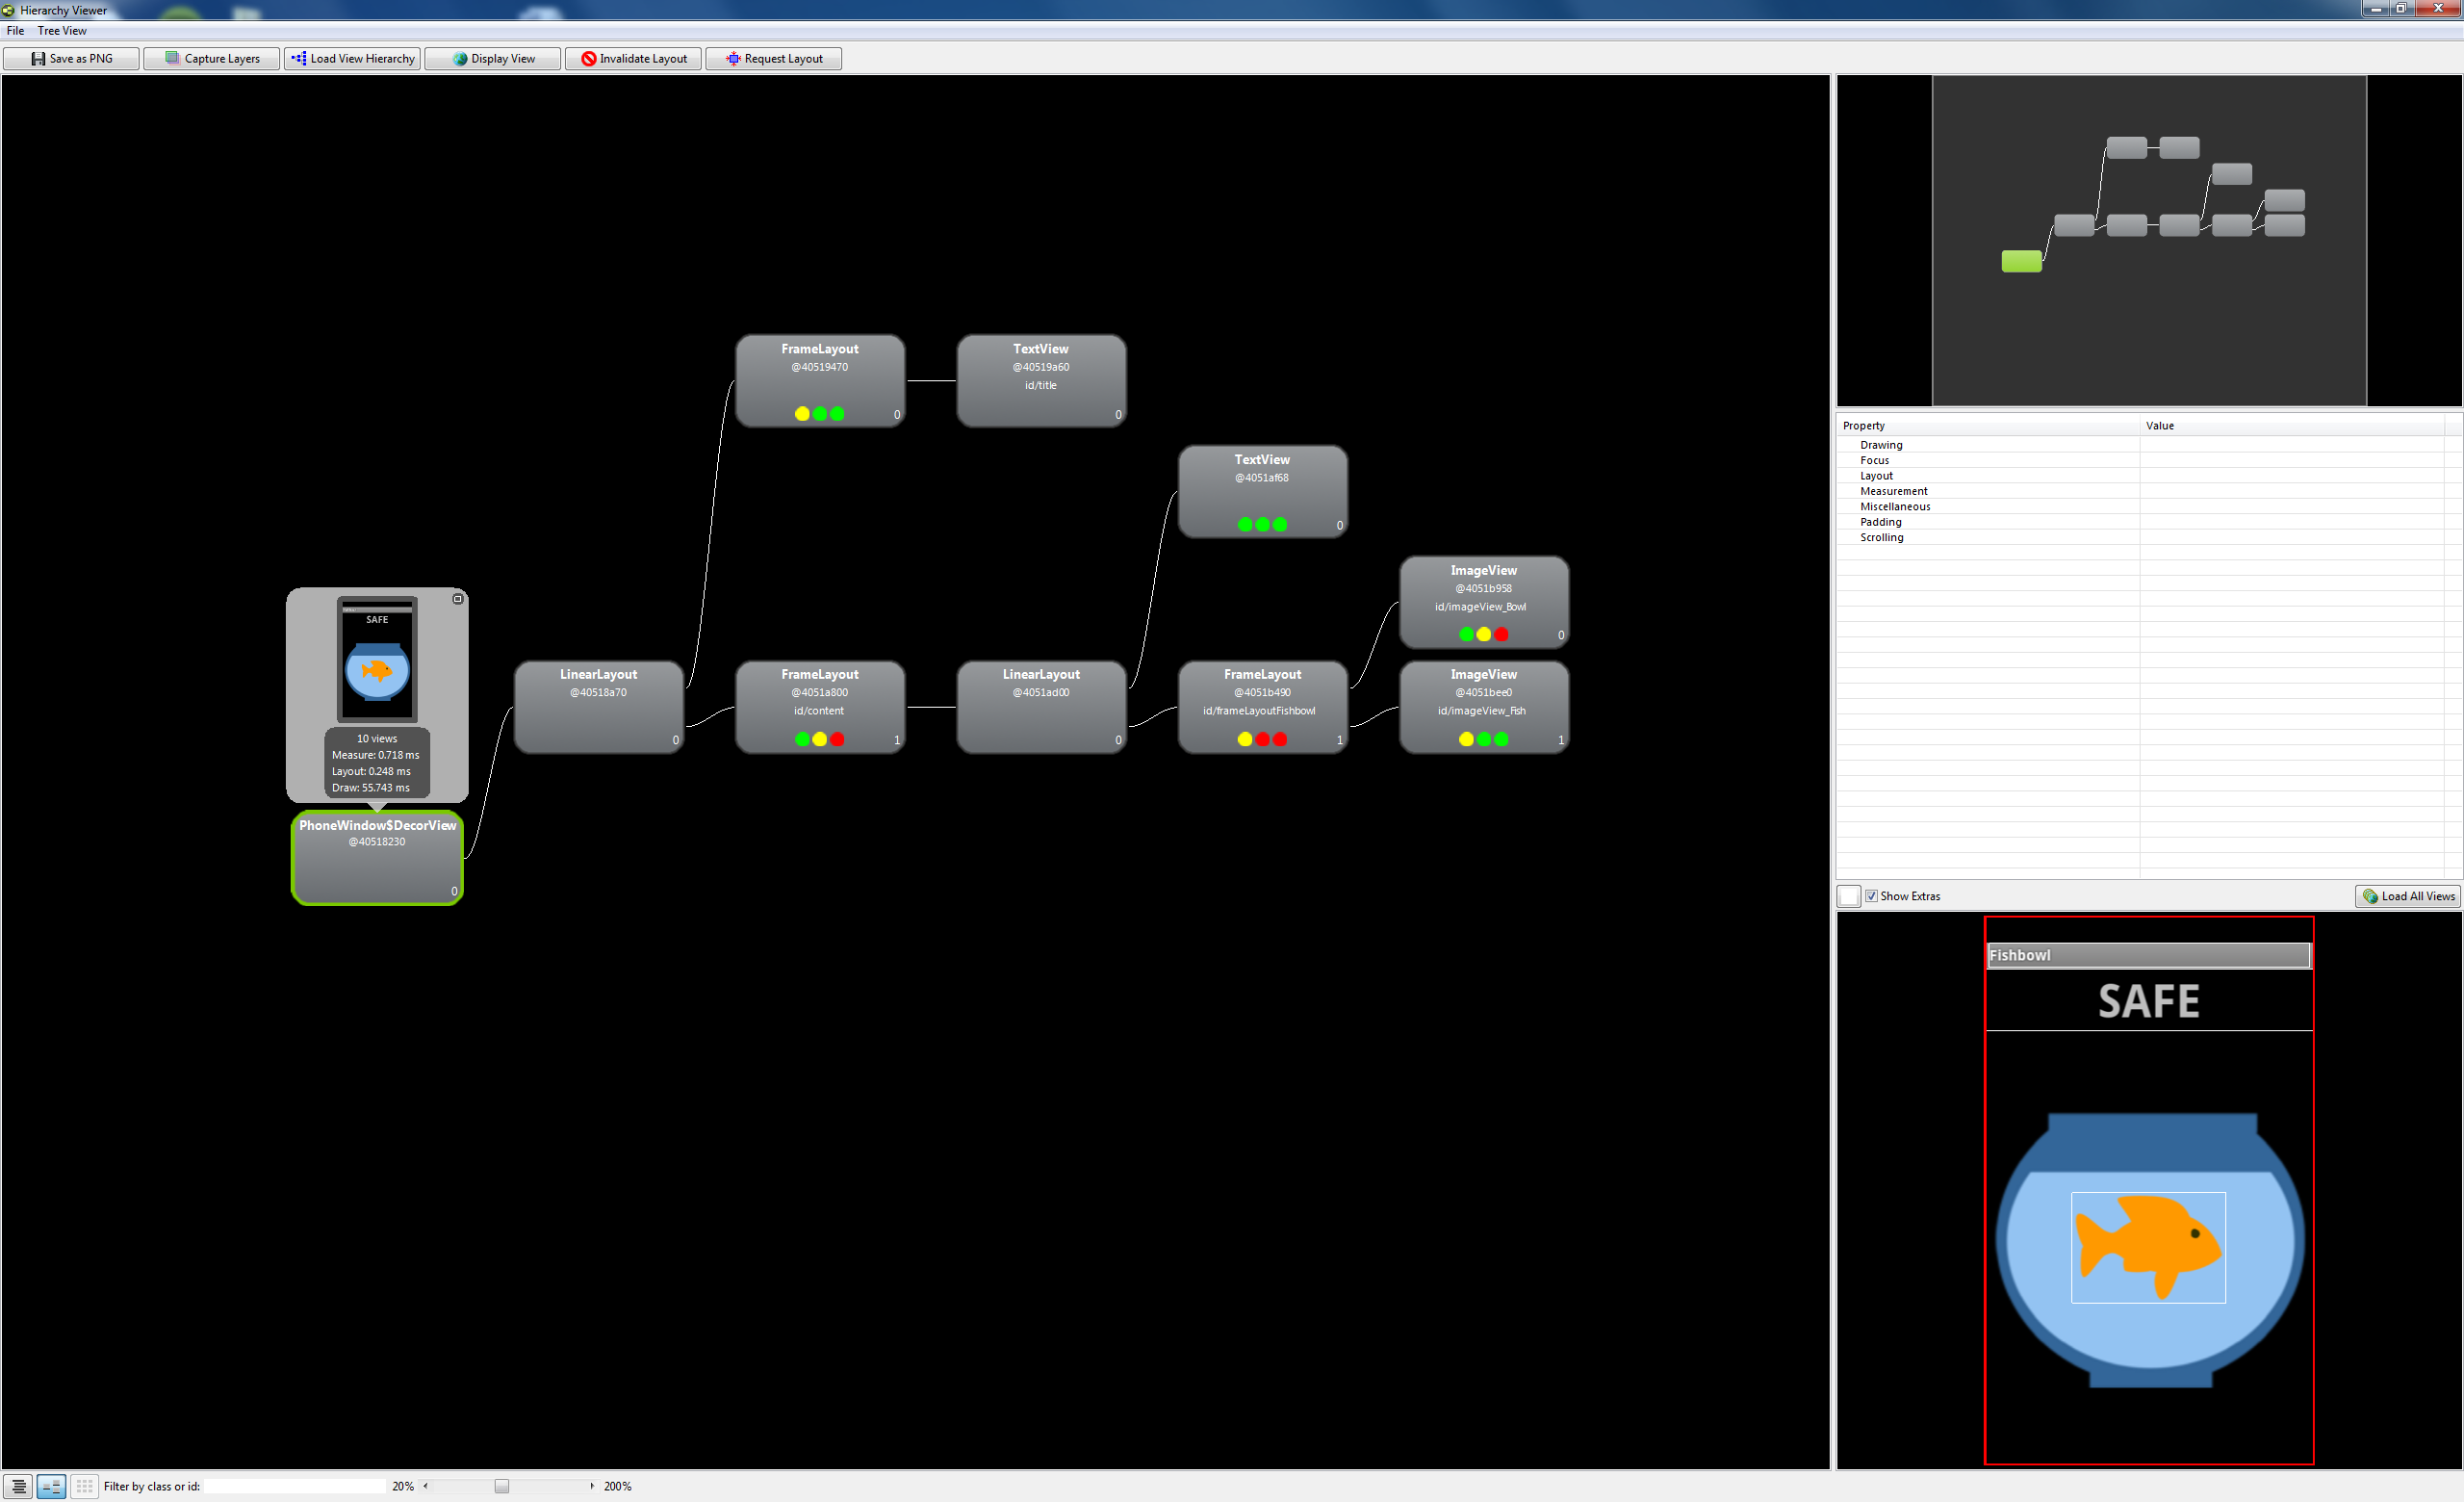
Task: Click the SAFE text in layout preview
Action: point(2148,1002)
